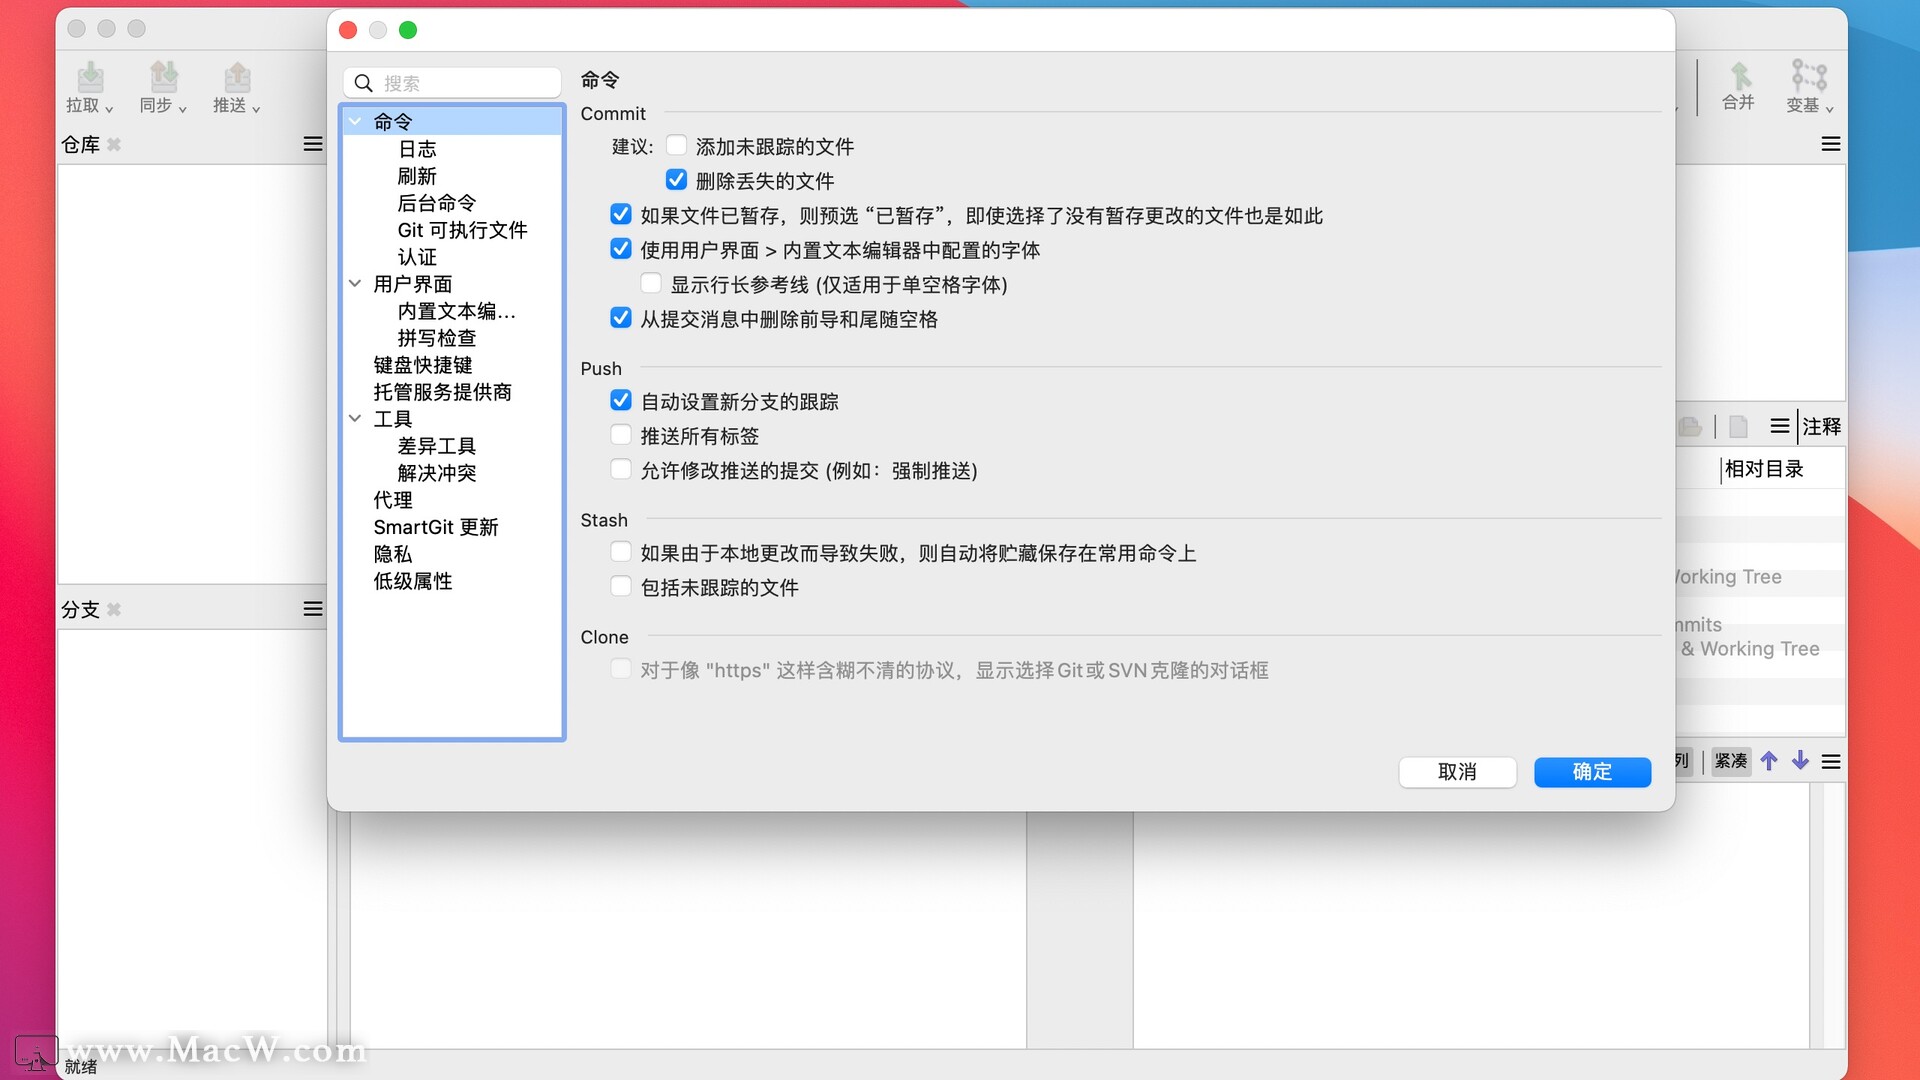Image resolution: width=1920 pixels, height=1080 pixels.
Task: Switch to the 注释 tab in main window
Action: click(1821, 427)
